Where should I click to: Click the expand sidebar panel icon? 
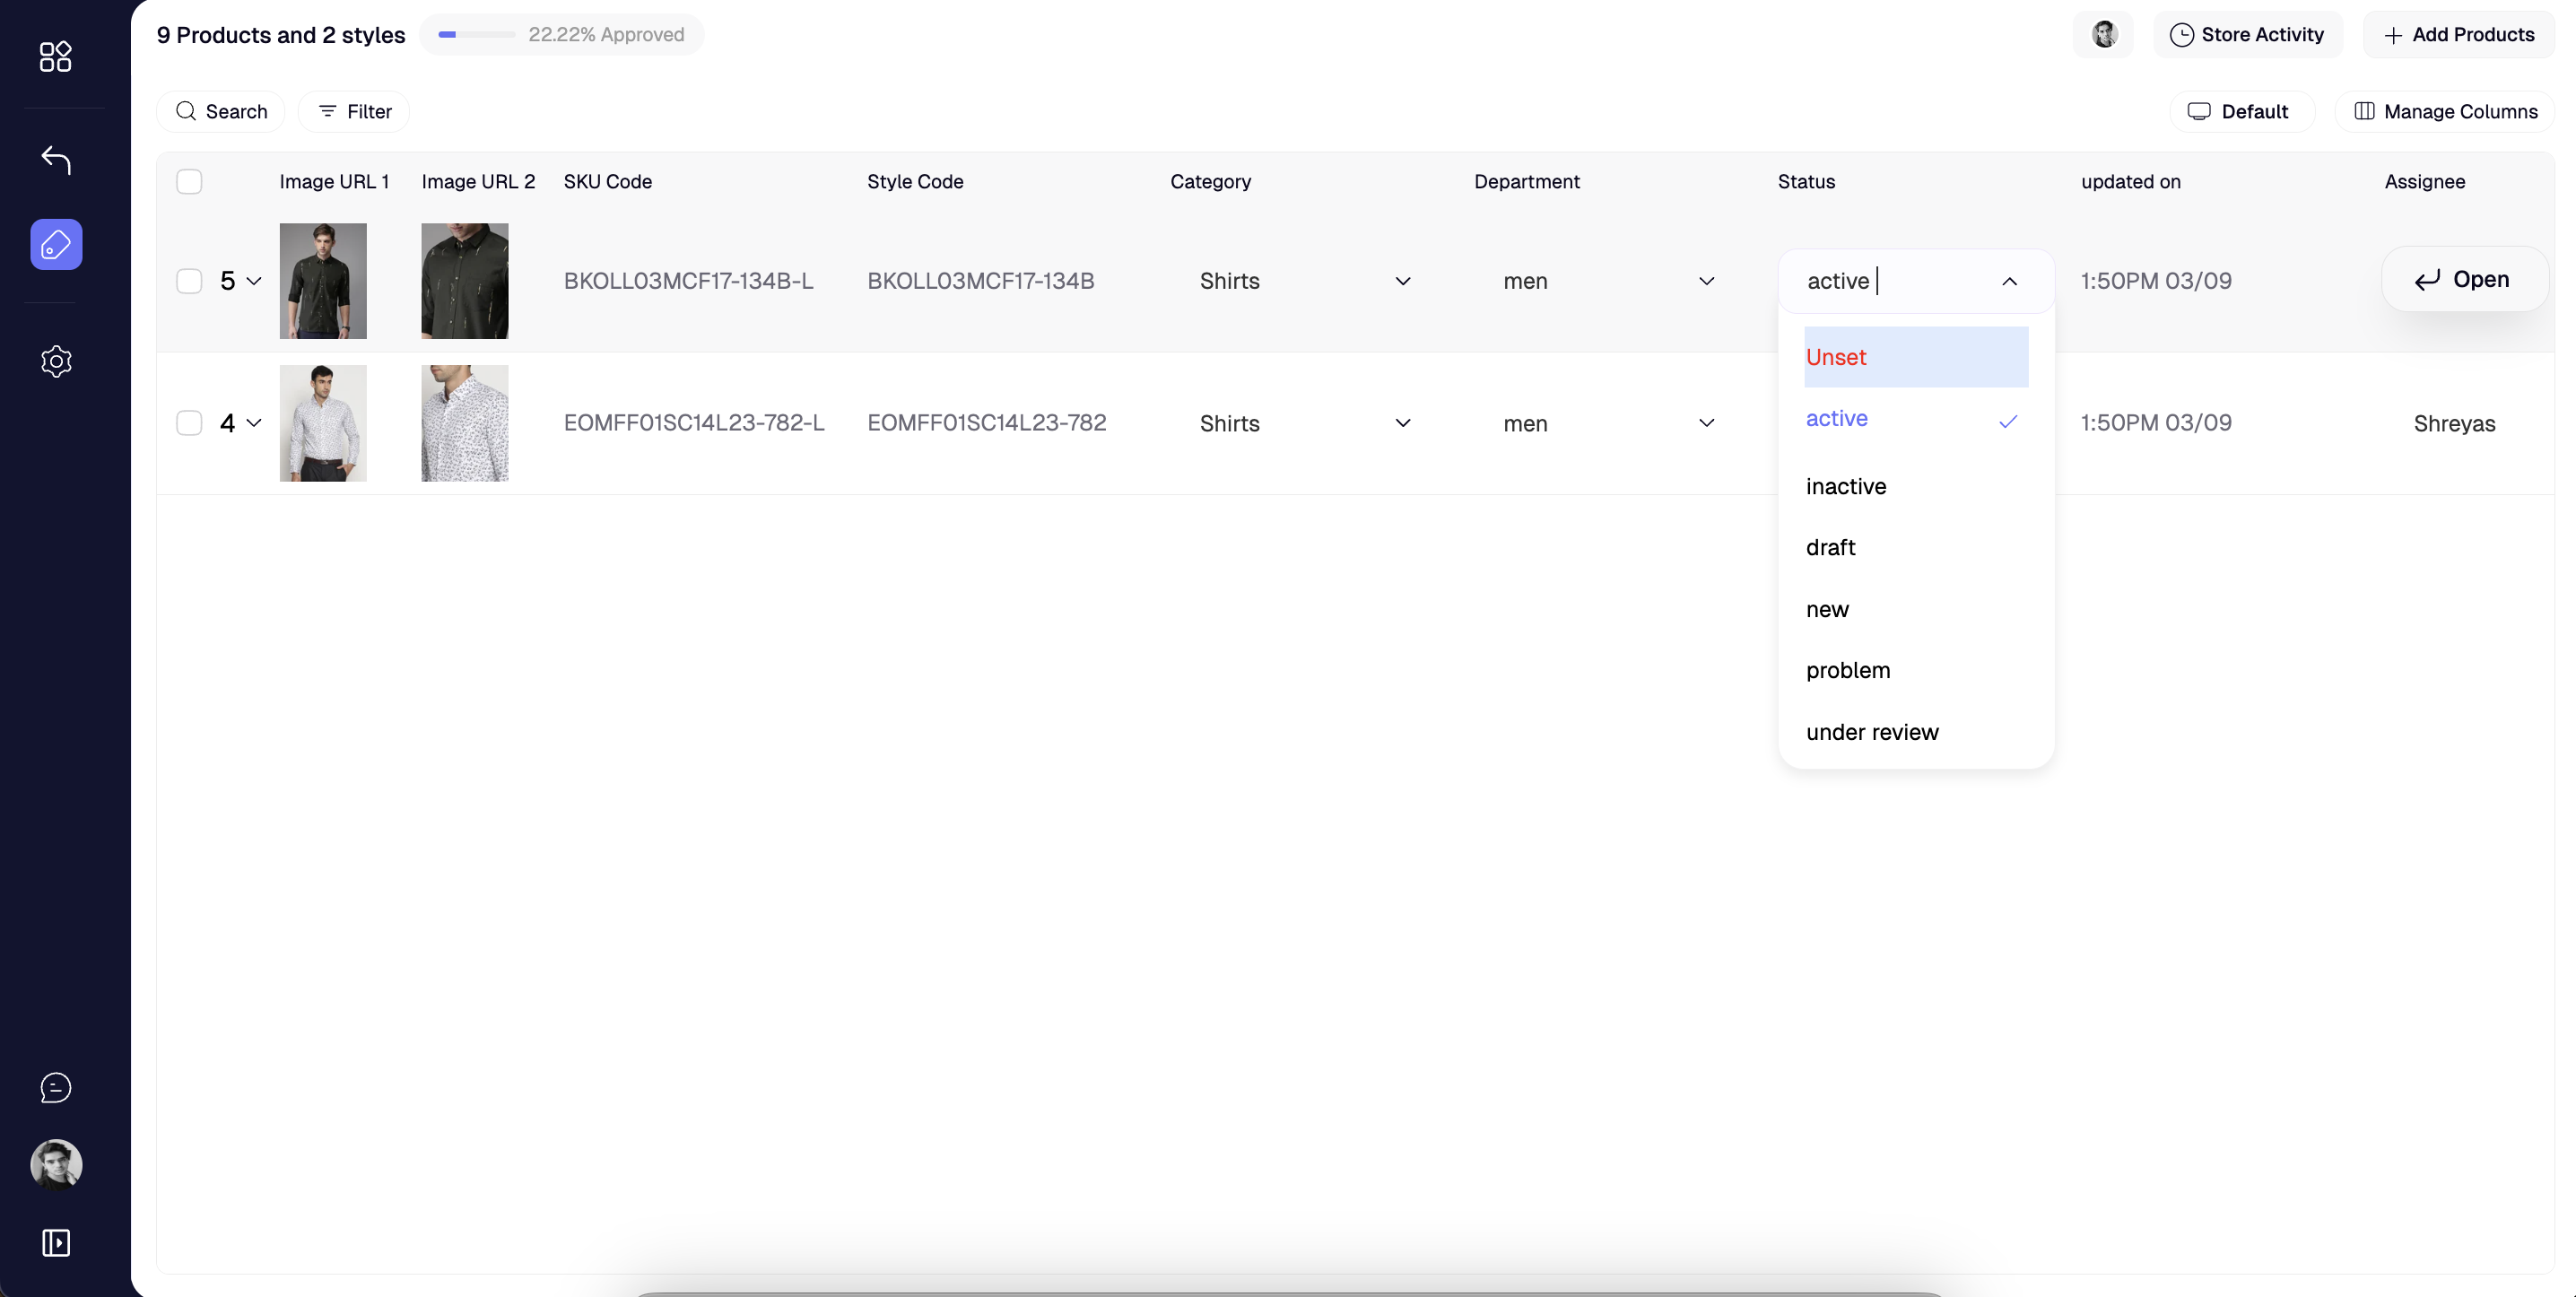pos(56,1242)
